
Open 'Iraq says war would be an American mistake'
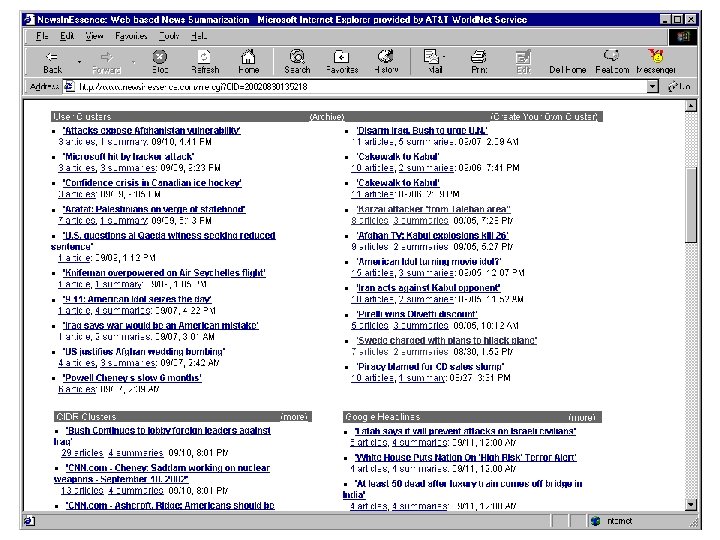[x=161, y=325]
